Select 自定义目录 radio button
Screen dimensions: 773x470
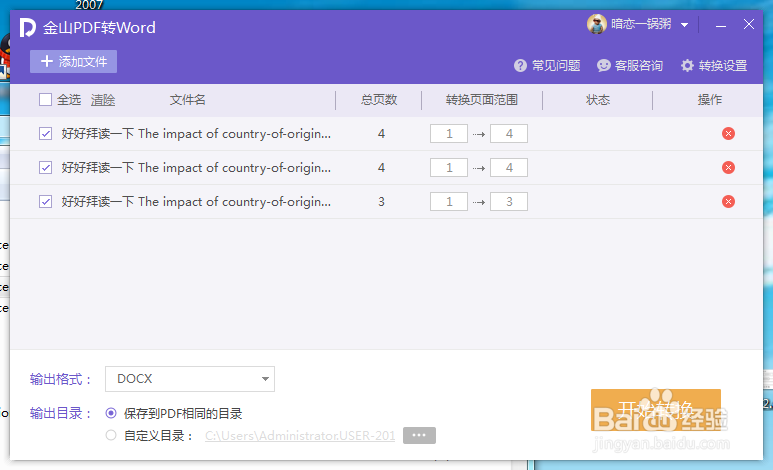pyautogui.click(x=111, y=435)
